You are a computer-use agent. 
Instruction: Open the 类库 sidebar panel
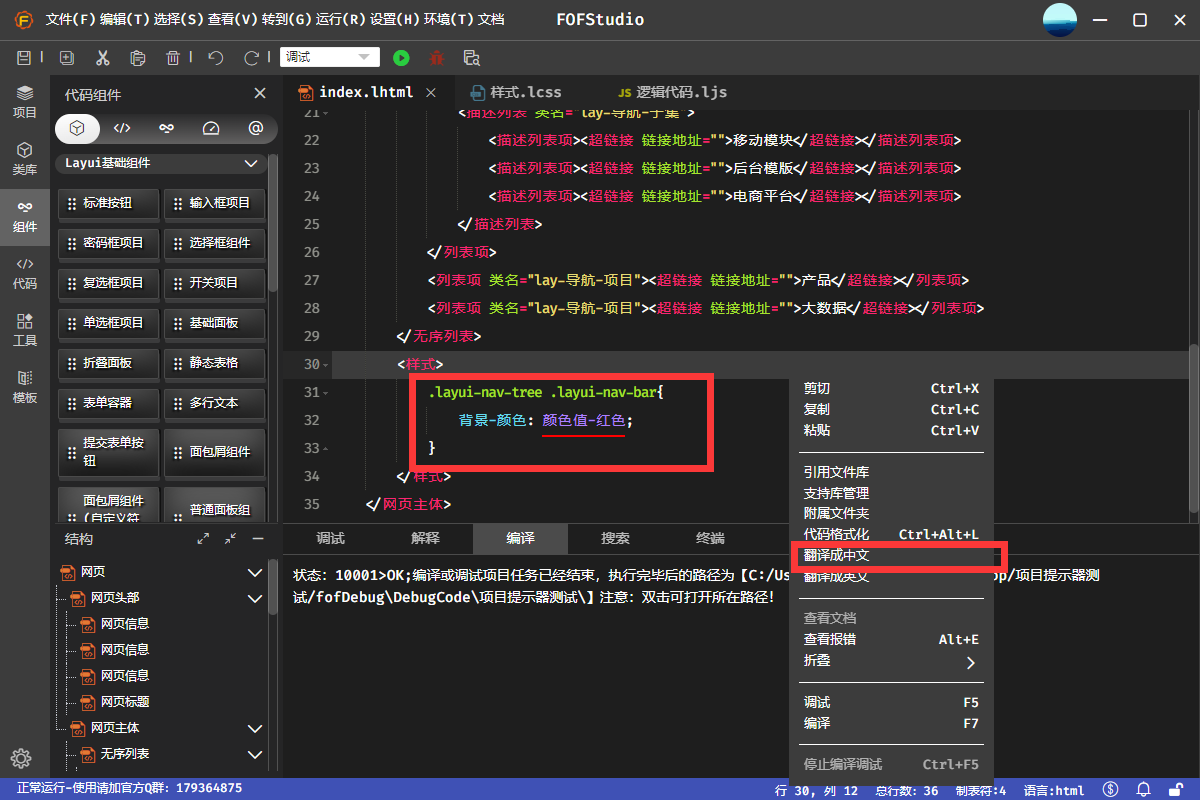coord(25,159)
